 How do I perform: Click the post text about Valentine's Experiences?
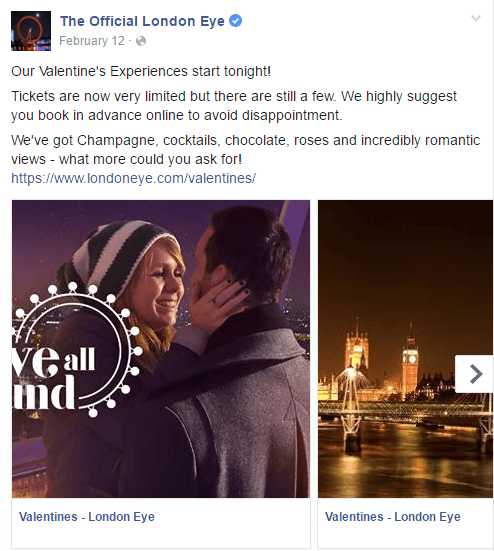pyautogui.click(x=141, y=71)
